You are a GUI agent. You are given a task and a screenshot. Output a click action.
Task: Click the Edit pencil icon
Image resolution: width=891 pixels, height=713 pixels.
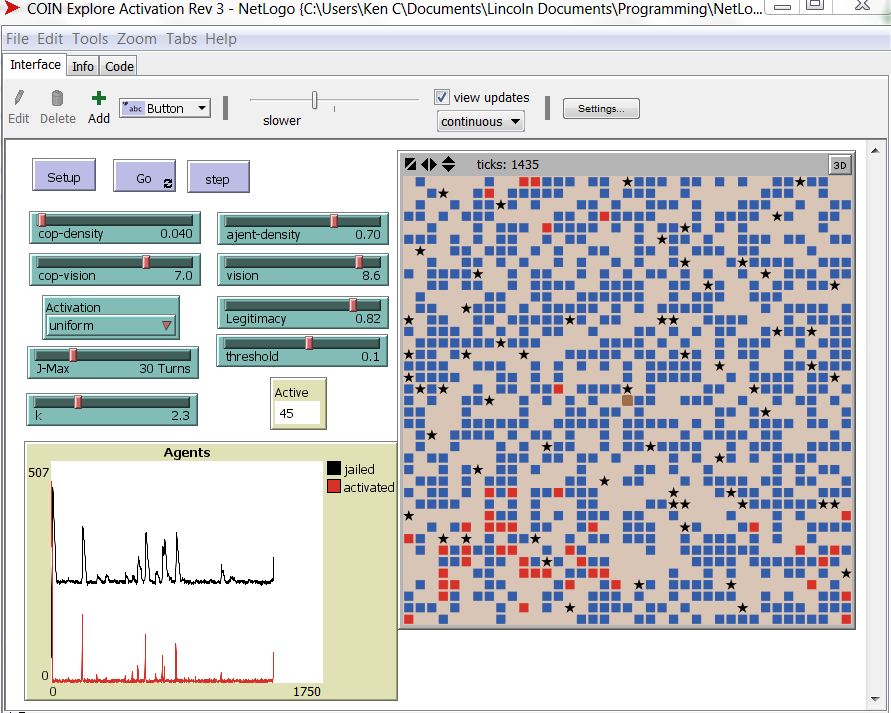[18, 98]
